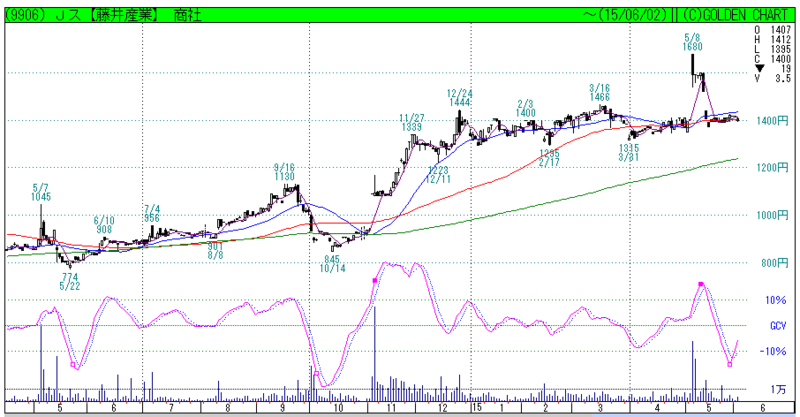
Task: Select the low value L 1395
Action: 772,50
